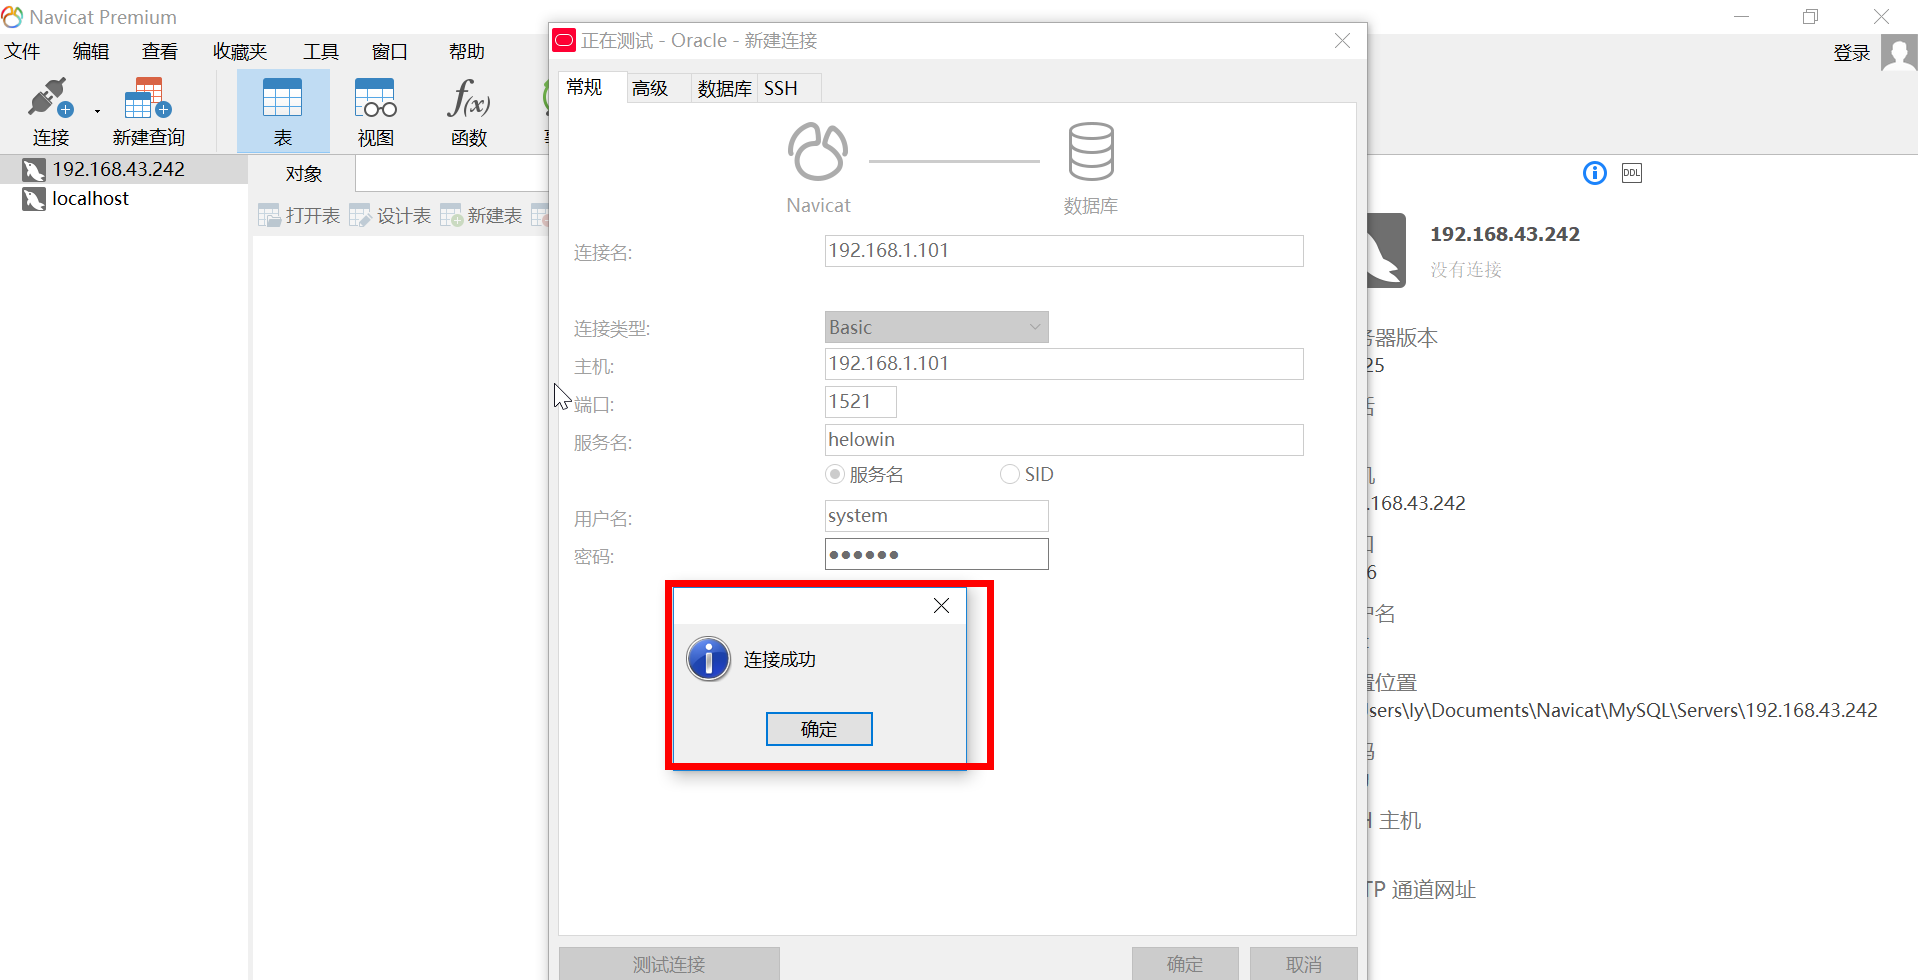Click the 端口 field showing 1521
The image size is (1918, 980).
click(x=860, y=401)
